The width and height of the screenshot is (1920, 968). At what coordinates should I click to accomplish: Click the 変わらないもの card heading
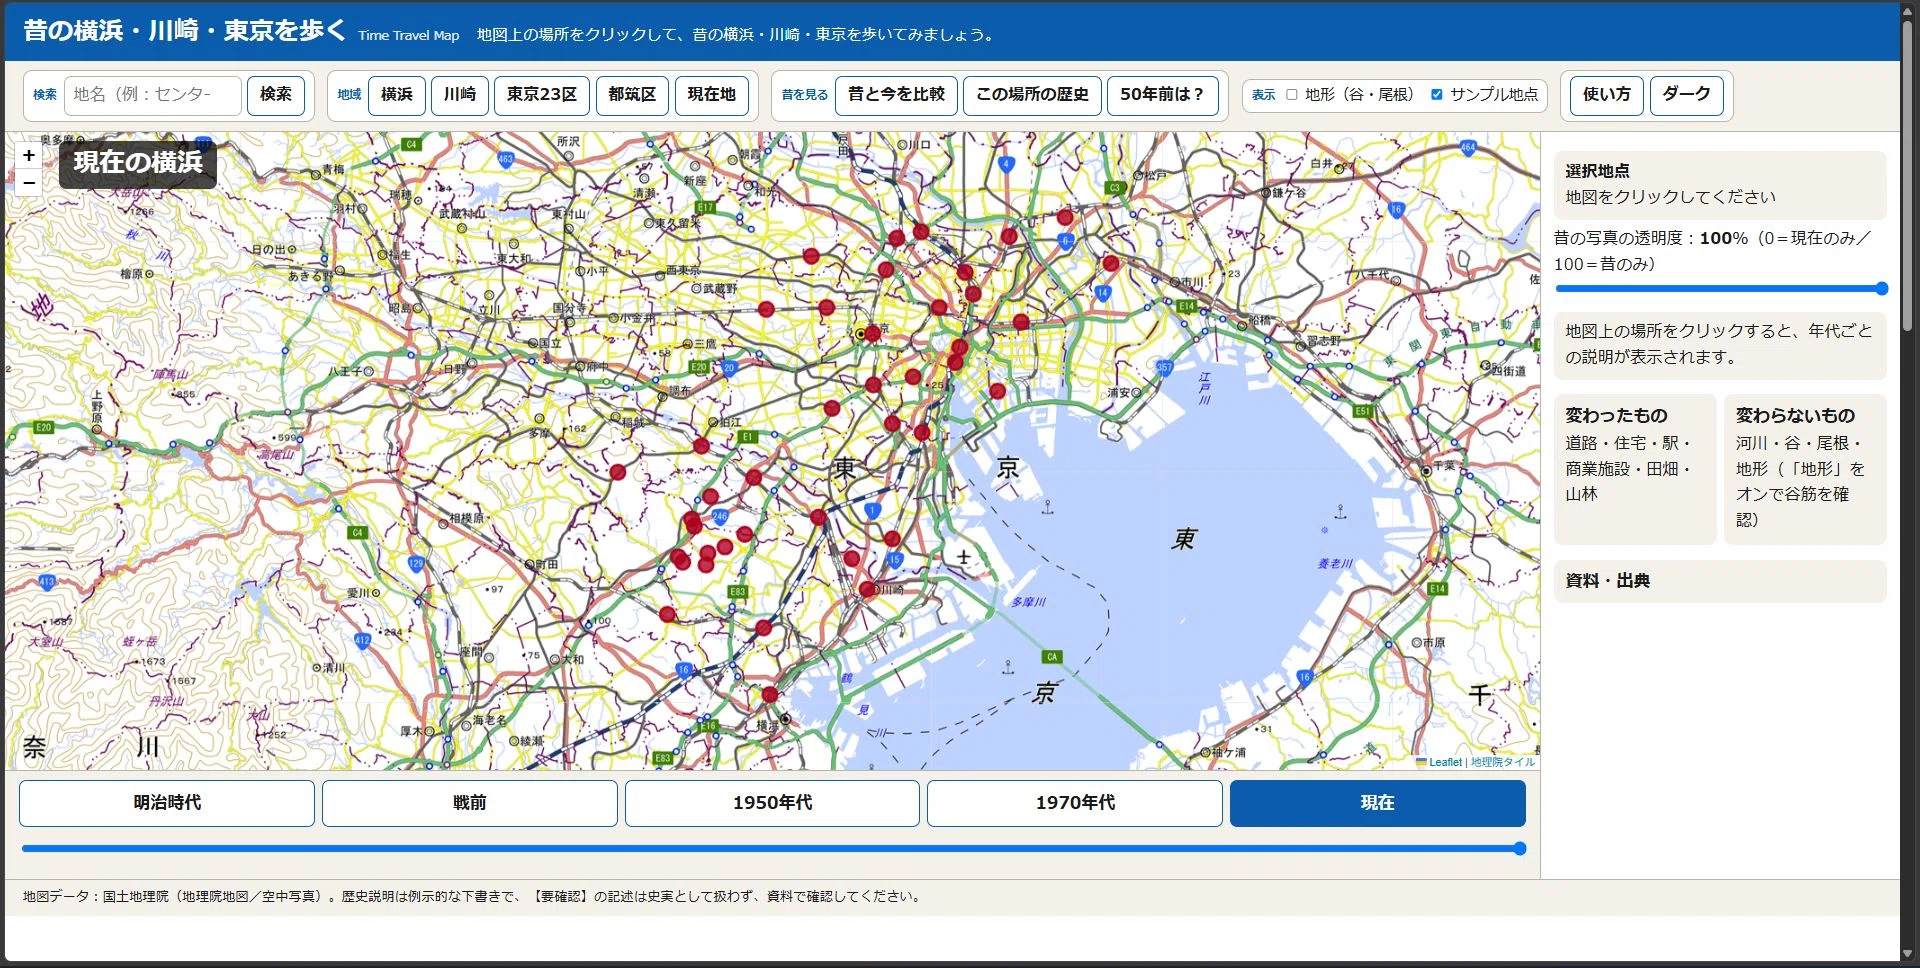(x=1795, y=415)
